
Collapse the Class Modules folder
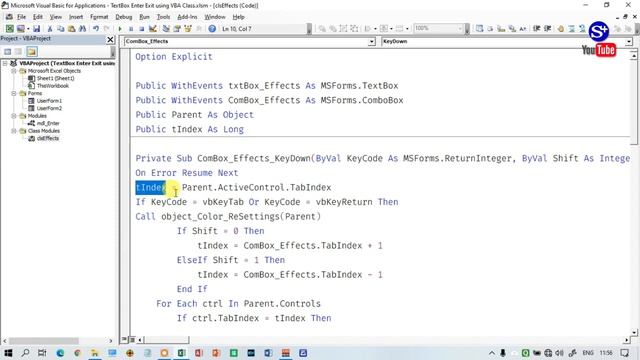click(x=14, y=131)
